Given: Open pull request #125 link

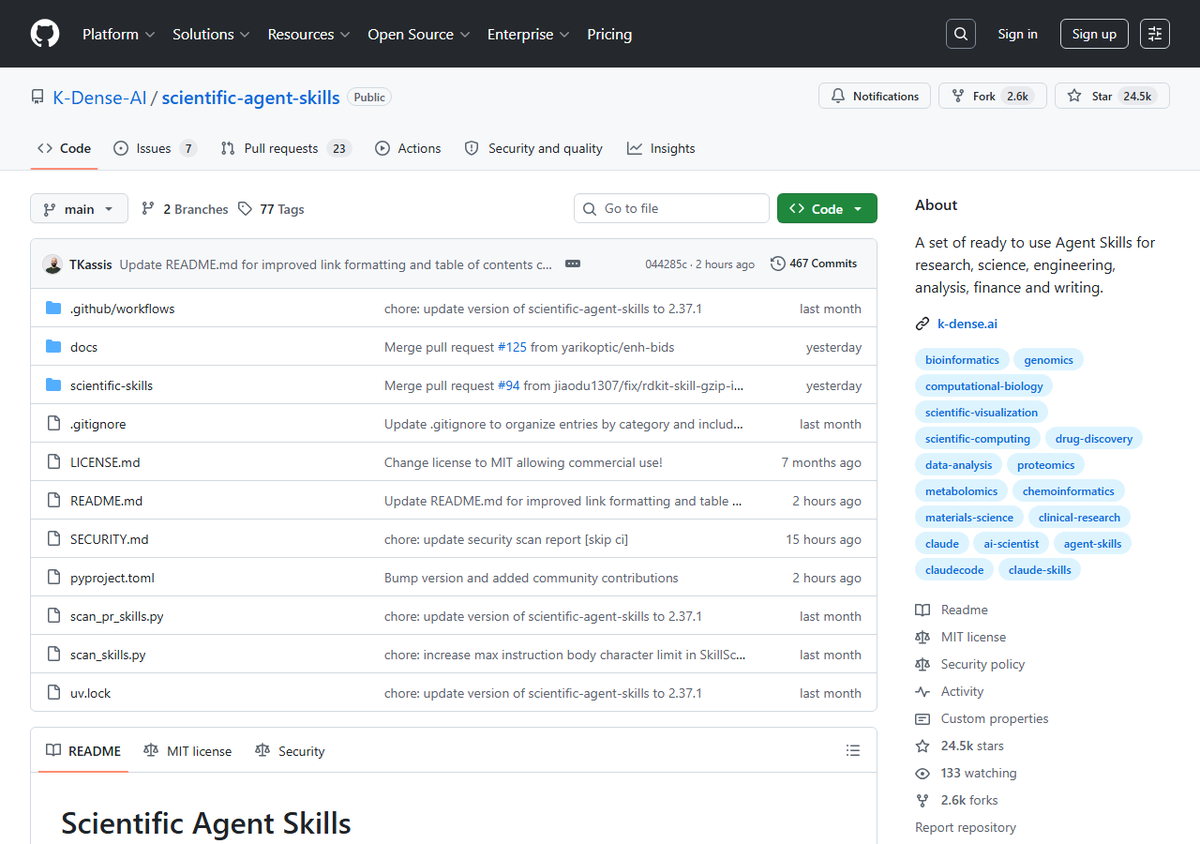Looking at the screenshot, I should pos(510,347).
